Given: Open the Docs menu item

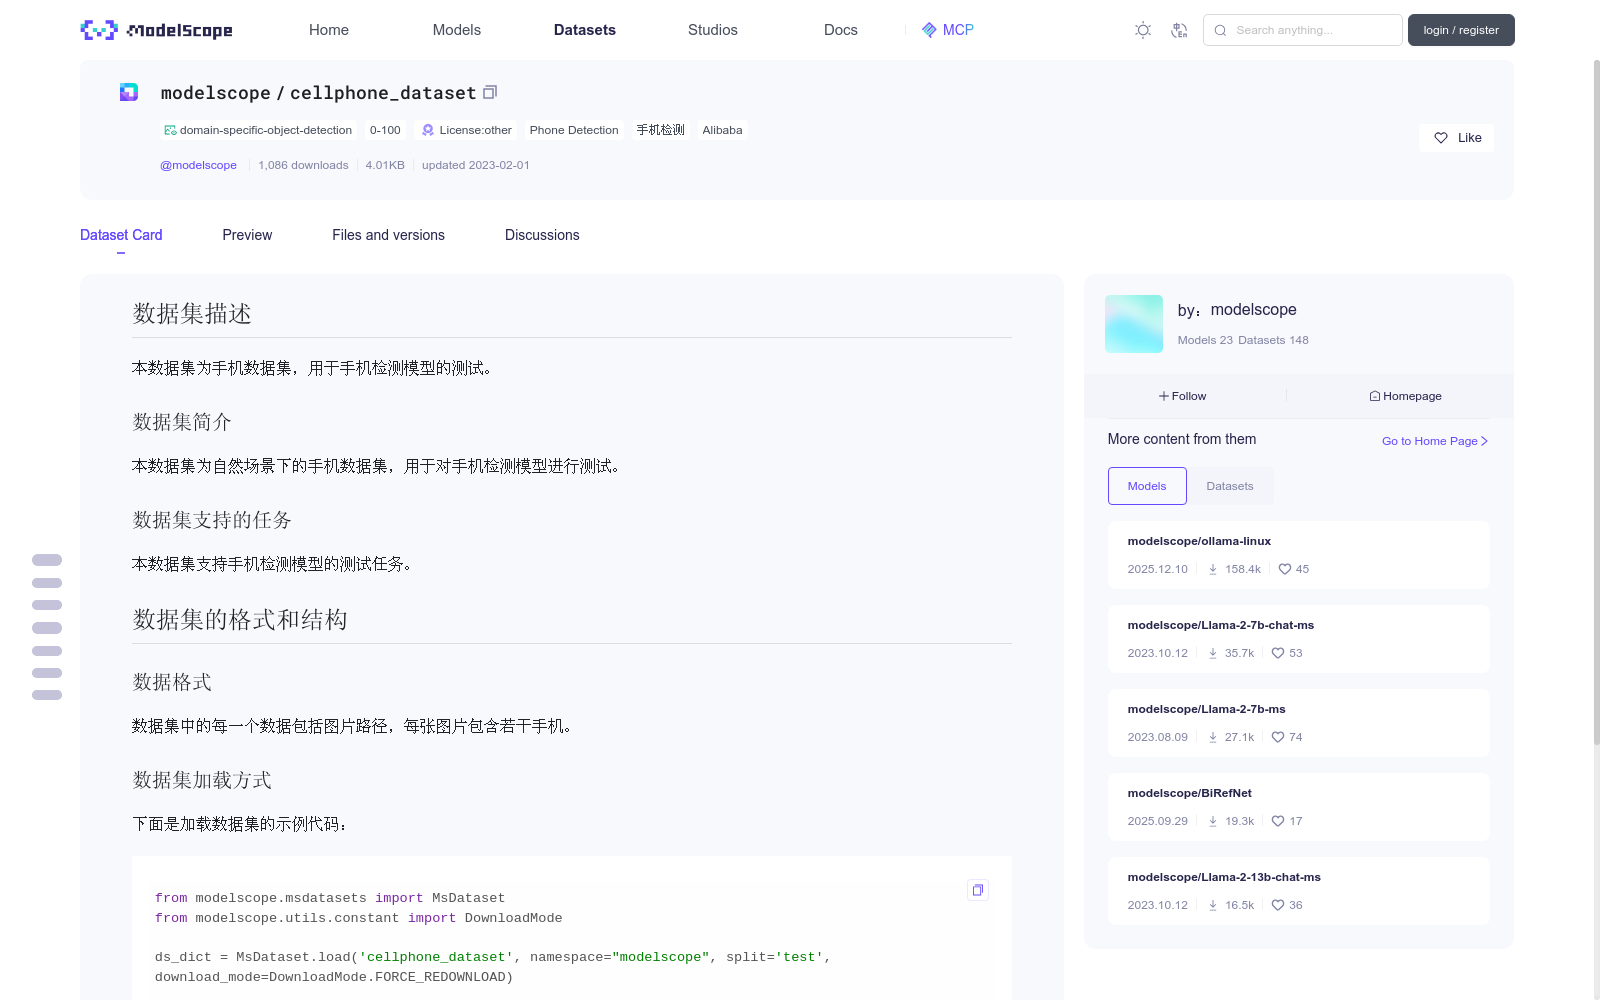Looking at the screenshot, I should 841,30.
